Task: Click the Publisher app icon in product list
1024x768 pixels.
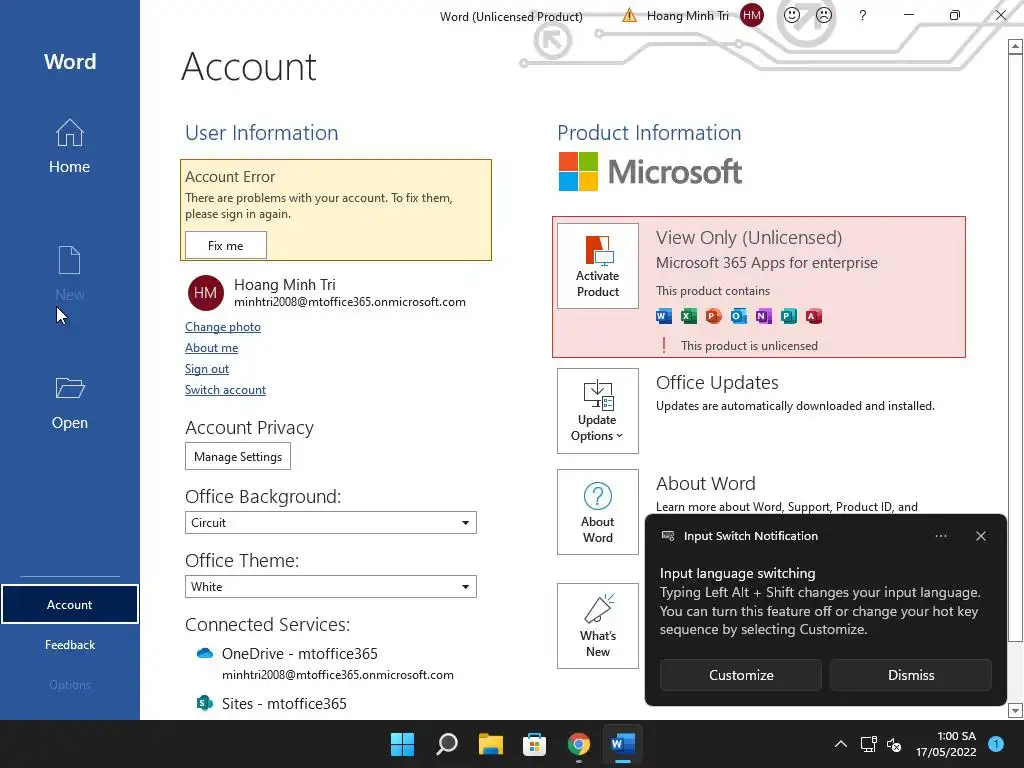Action: [x=788, y=317]
